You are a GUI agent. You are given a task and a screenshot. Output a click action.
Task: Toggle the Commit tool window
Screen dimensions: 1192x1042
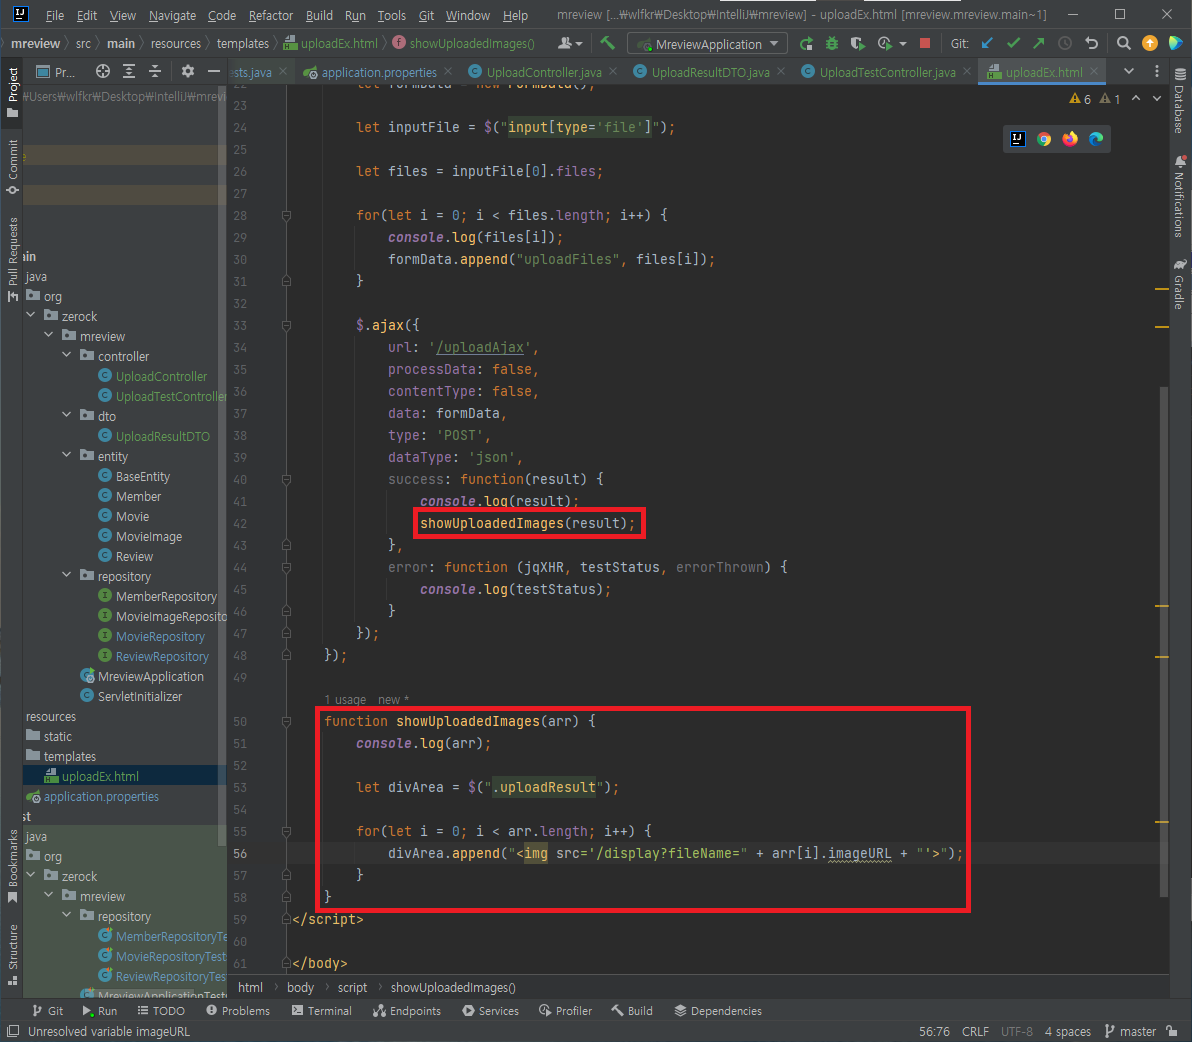[x=12, y=166]
